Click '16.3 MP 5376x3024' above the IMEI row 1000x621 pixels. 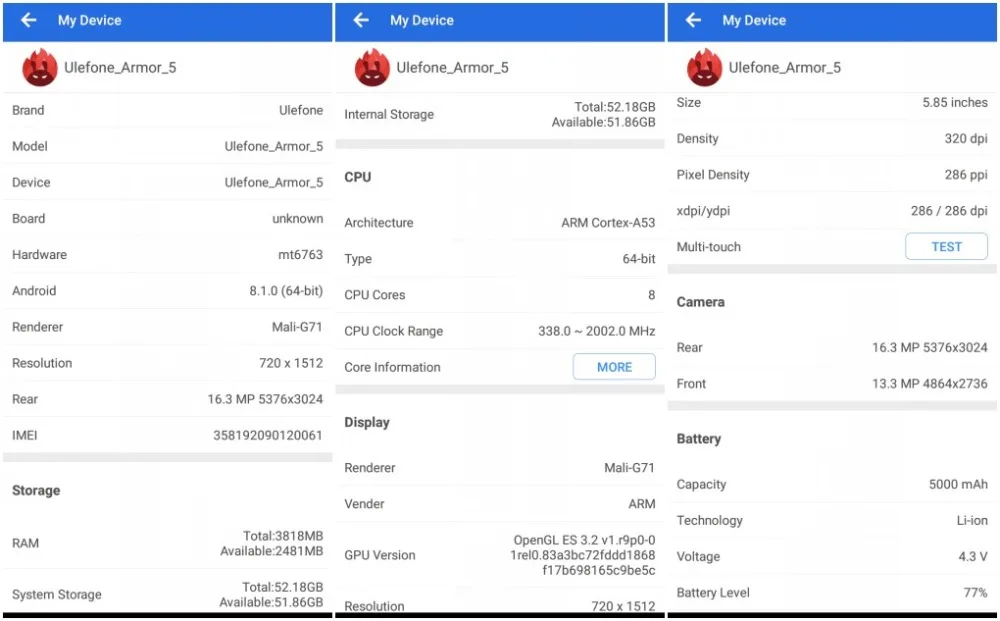point(265,399)
